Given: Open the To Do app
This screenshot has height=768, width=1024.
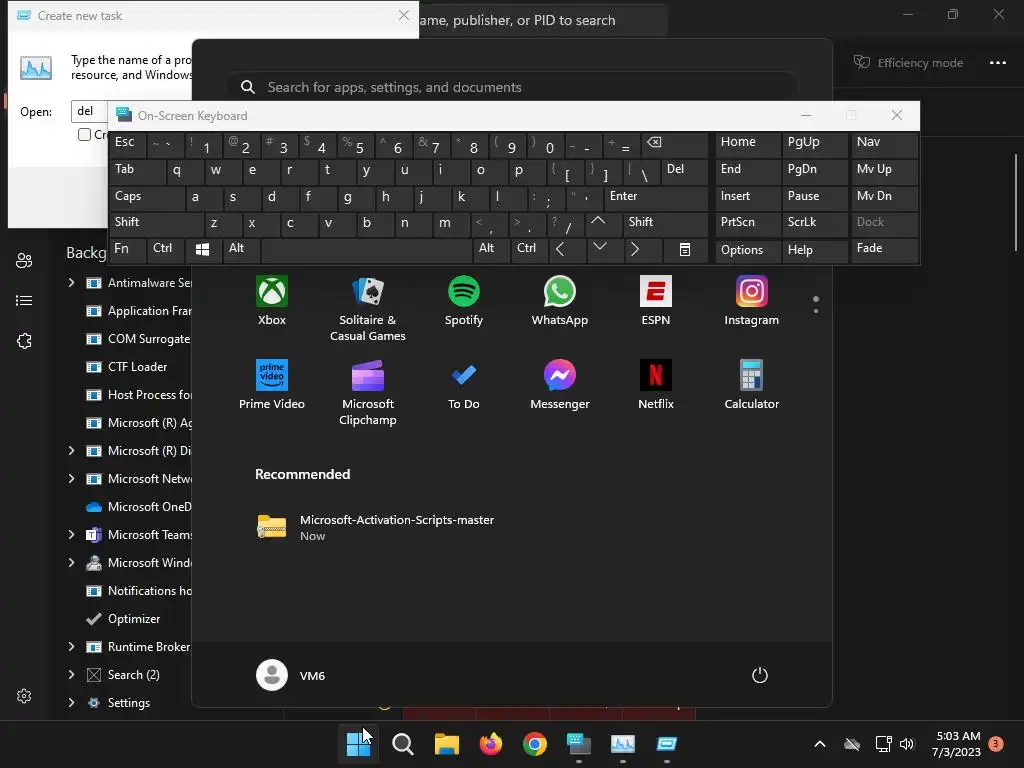Looking at the screenshot, I should (464, 385).
